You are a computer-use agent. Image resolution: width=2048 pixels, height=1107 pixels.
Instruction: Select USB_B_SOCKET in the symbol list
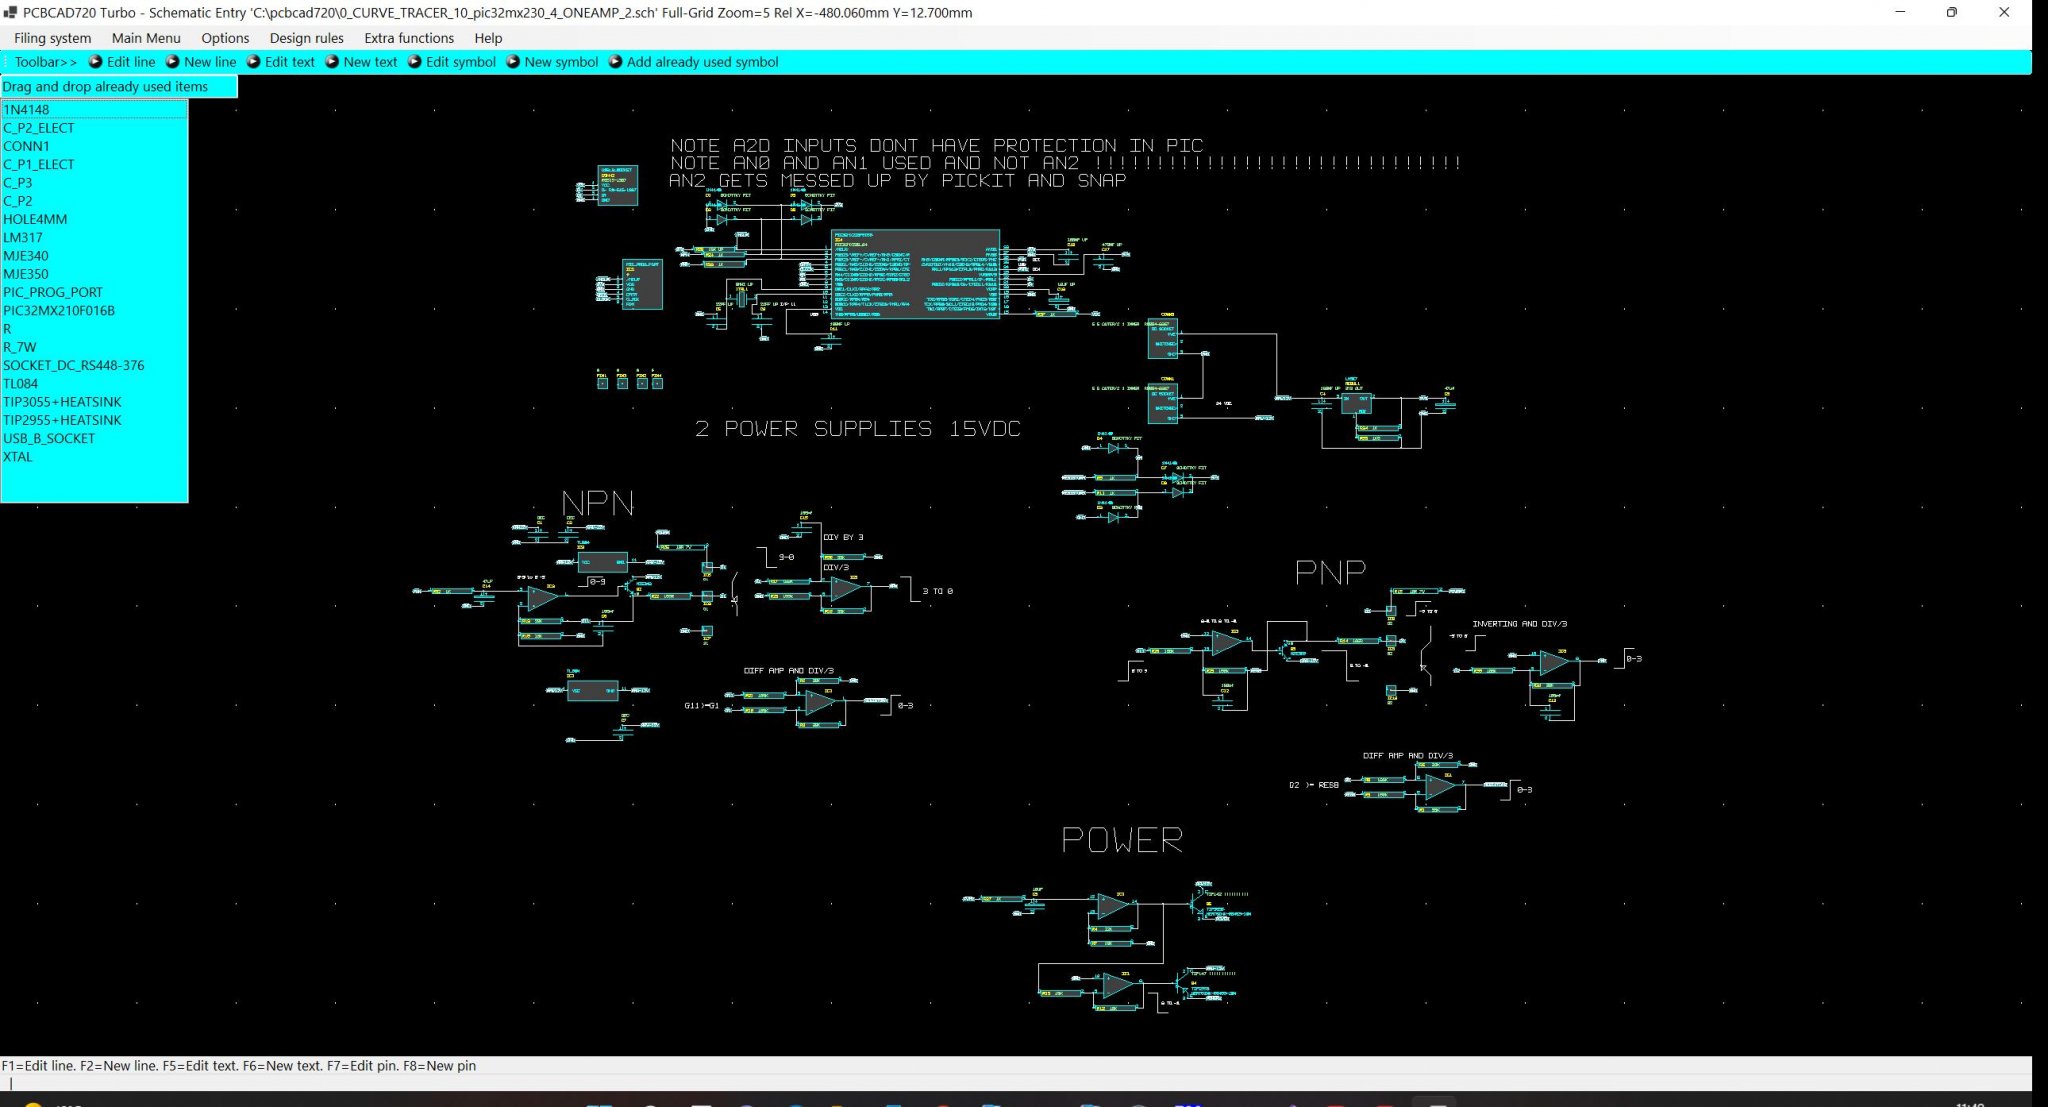coord(94,438)
